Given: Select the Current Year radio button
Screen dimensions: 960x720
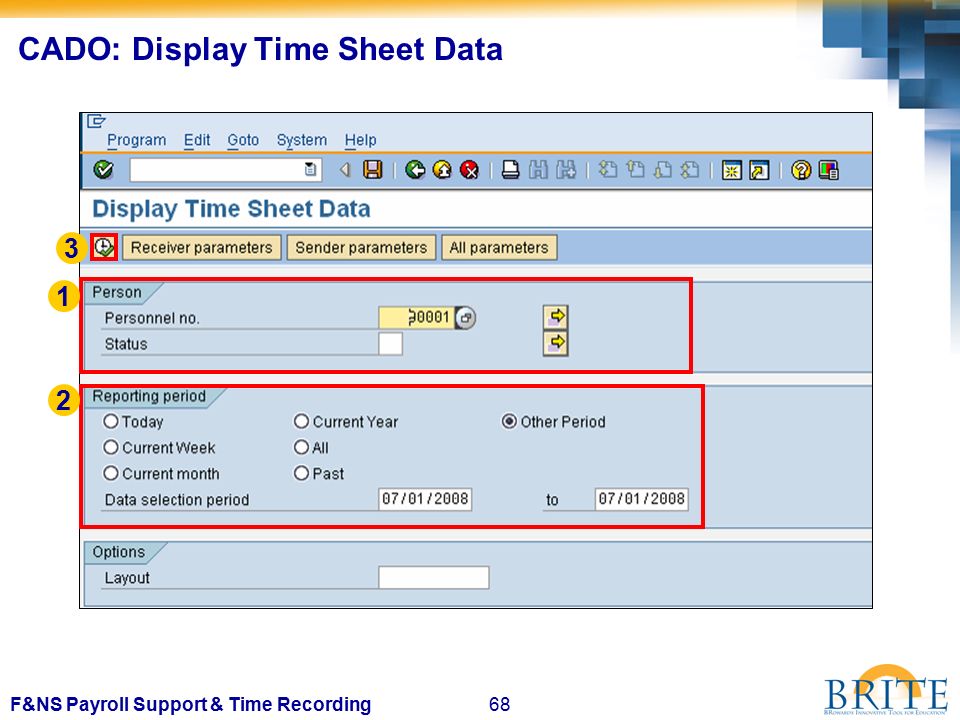Looking at the screenshot, I should [301, 421].
